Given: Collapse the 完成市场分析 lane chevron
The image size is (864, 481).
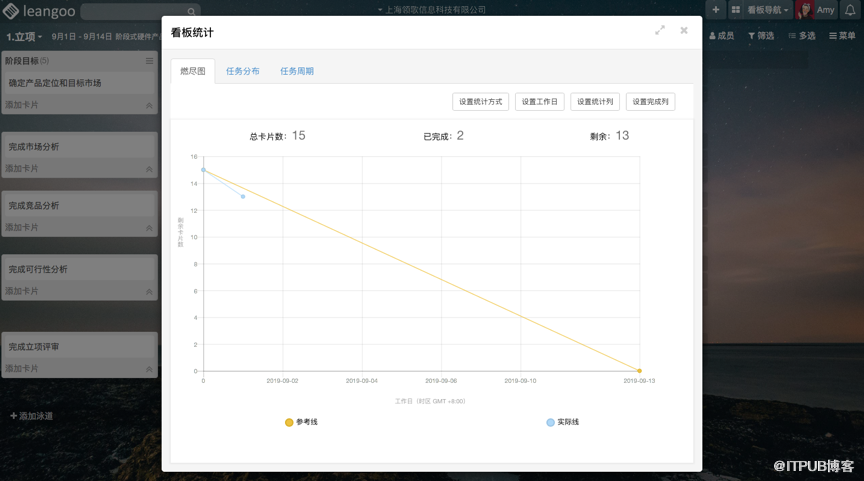Looking at the screenshot, I should pyautogui.click(x=149, y=169).
